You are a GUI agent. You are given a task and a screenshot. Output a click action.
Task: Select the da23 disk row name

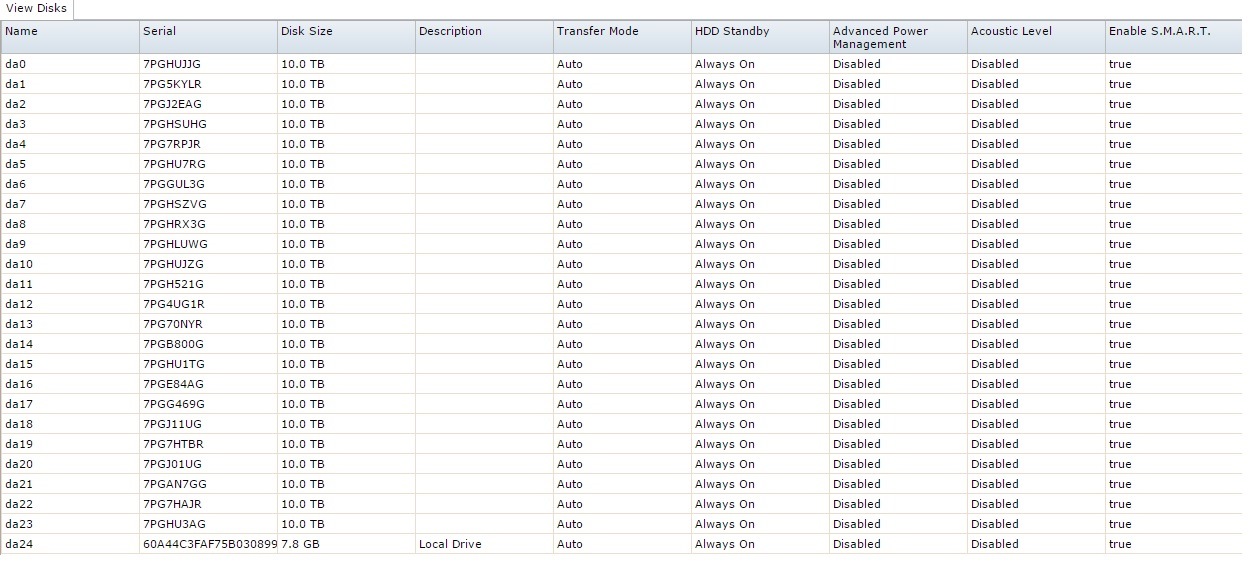20,524
